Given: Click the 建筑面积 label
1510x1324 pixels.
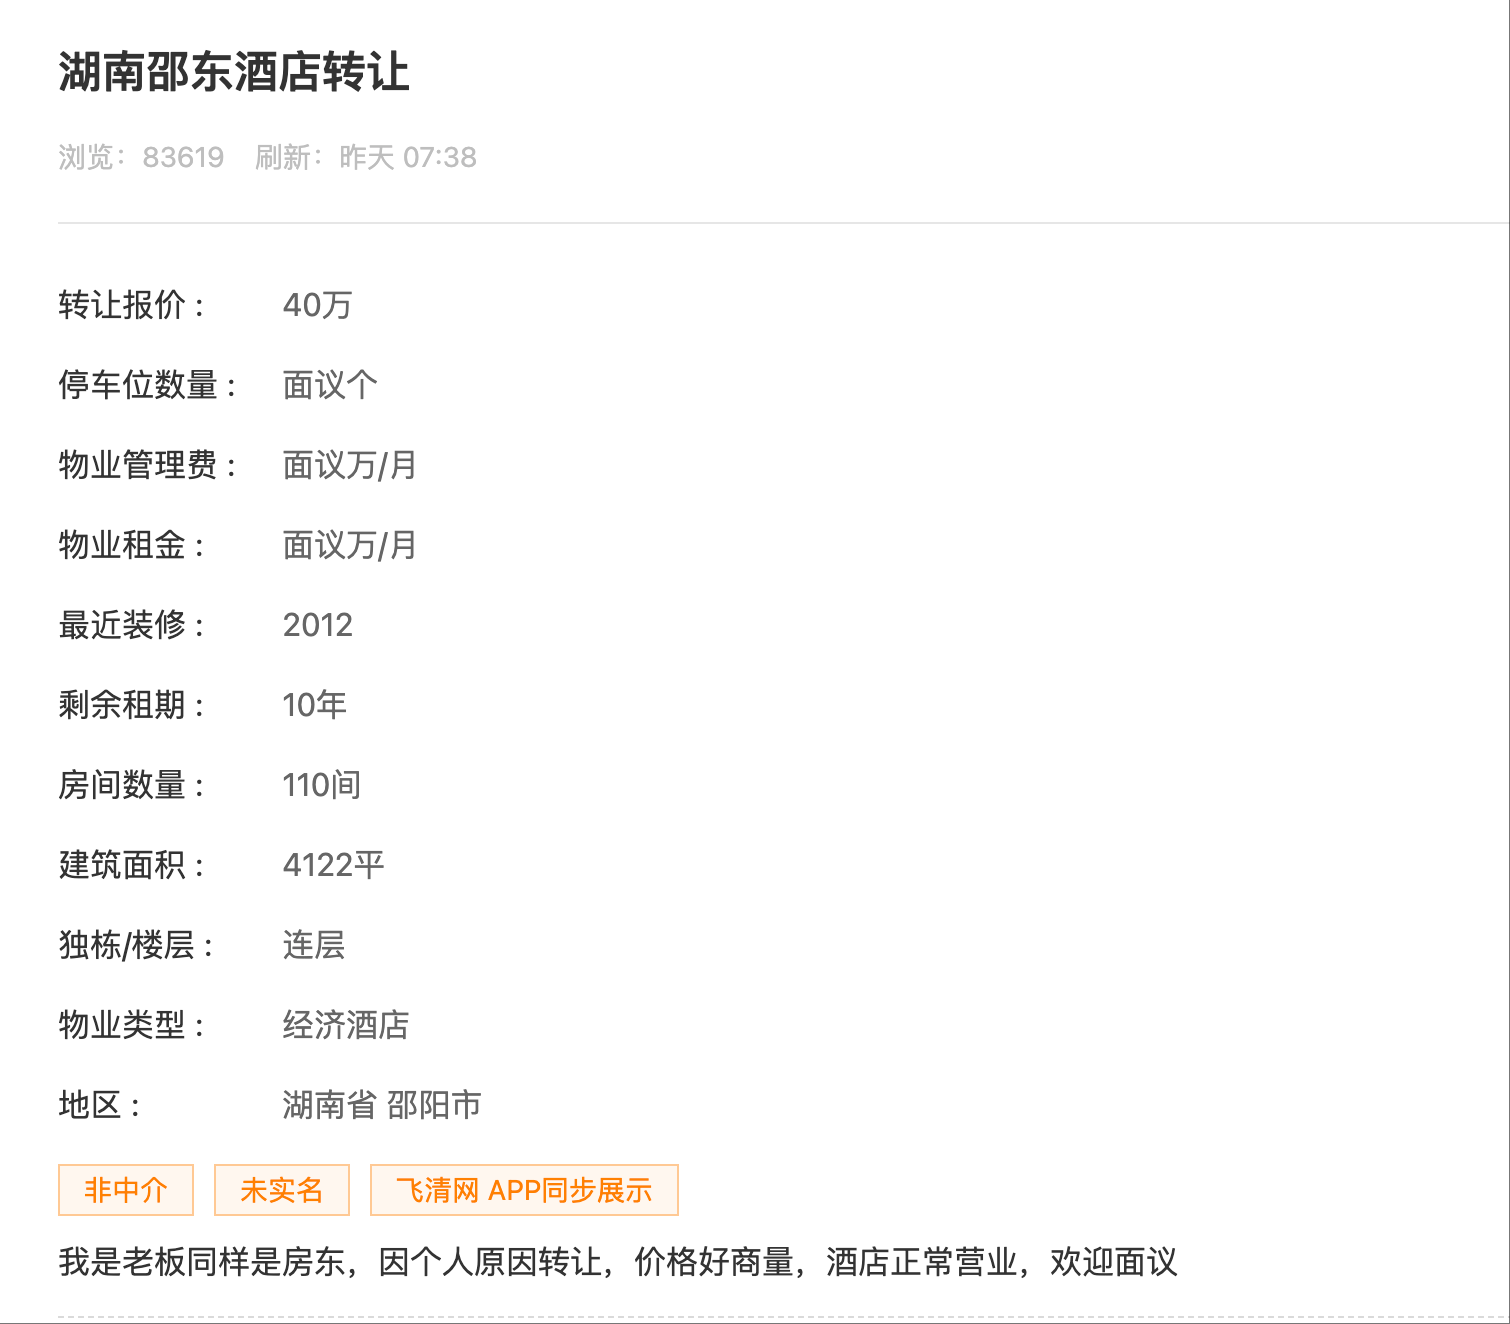Looking at the screenshot, I should point(131,865).
